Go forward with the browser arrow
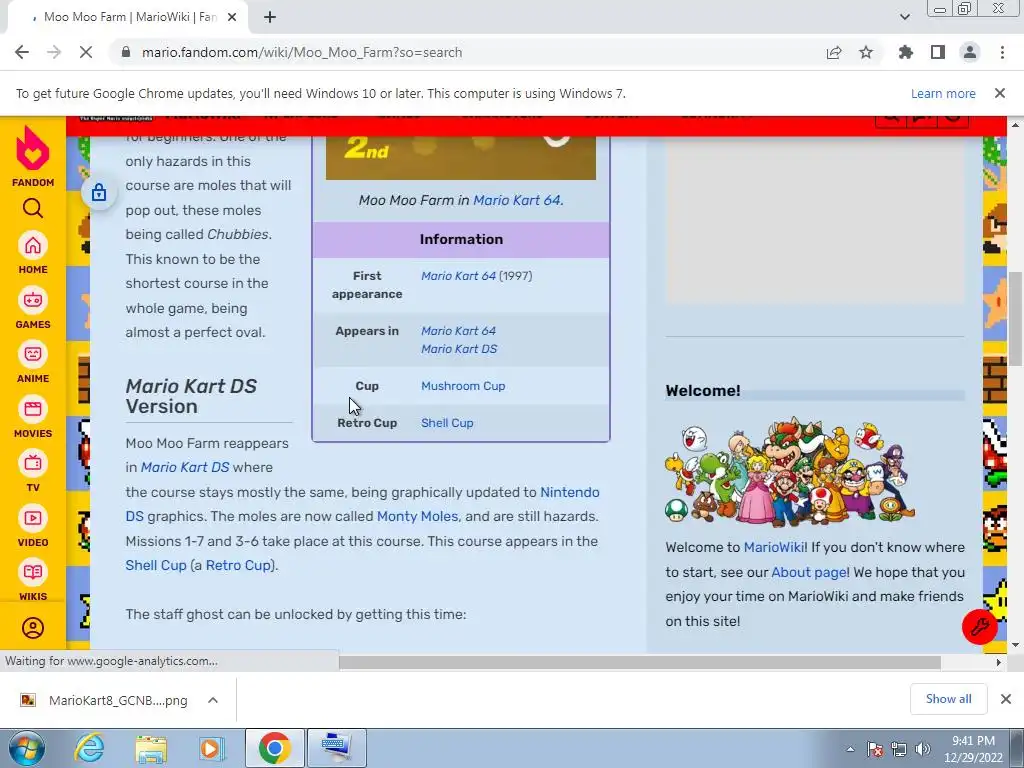1024x768 pixels. pos(54,52)
